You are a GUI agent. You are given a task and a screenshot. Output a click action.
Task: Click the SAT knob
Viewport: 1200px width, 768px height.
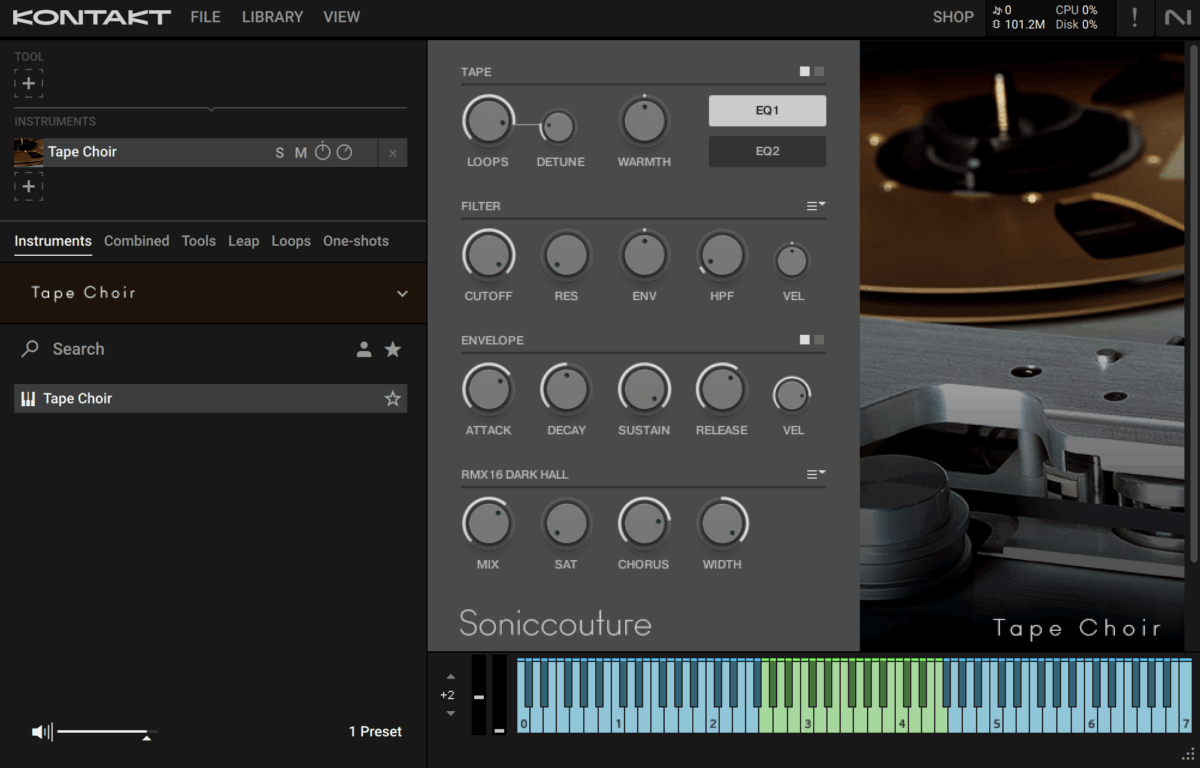pos(566,524)
